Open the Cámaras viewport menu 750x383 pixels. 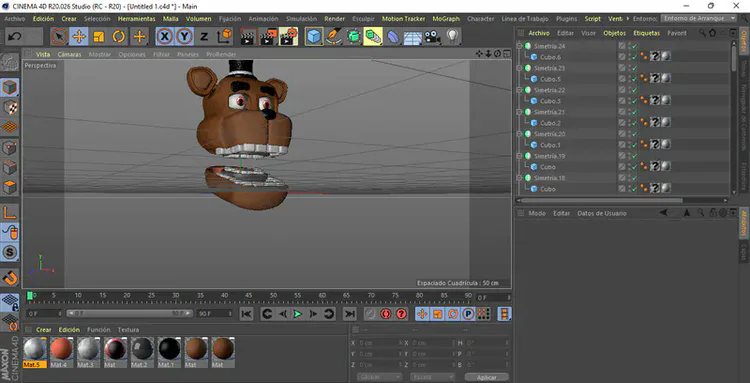pos(69,55)
